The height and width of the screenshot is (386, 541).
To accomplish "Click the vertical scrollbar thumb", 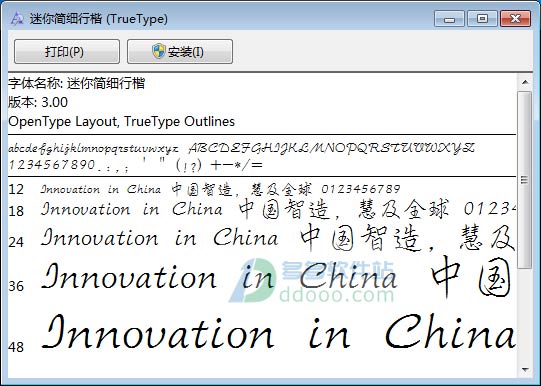I will (x=525, y=180).
